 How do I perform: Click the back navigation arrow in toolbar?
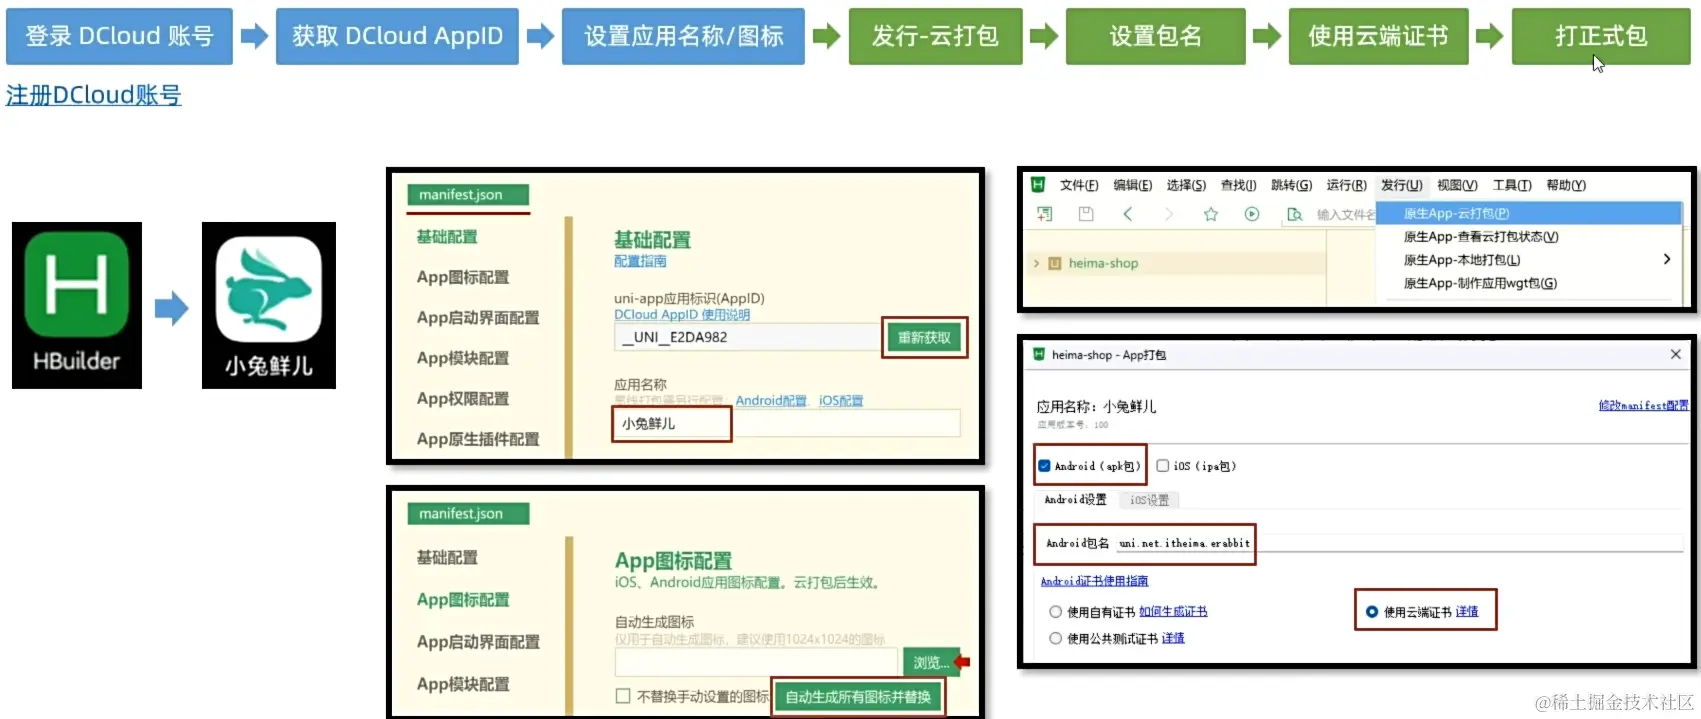point(1128,214)
